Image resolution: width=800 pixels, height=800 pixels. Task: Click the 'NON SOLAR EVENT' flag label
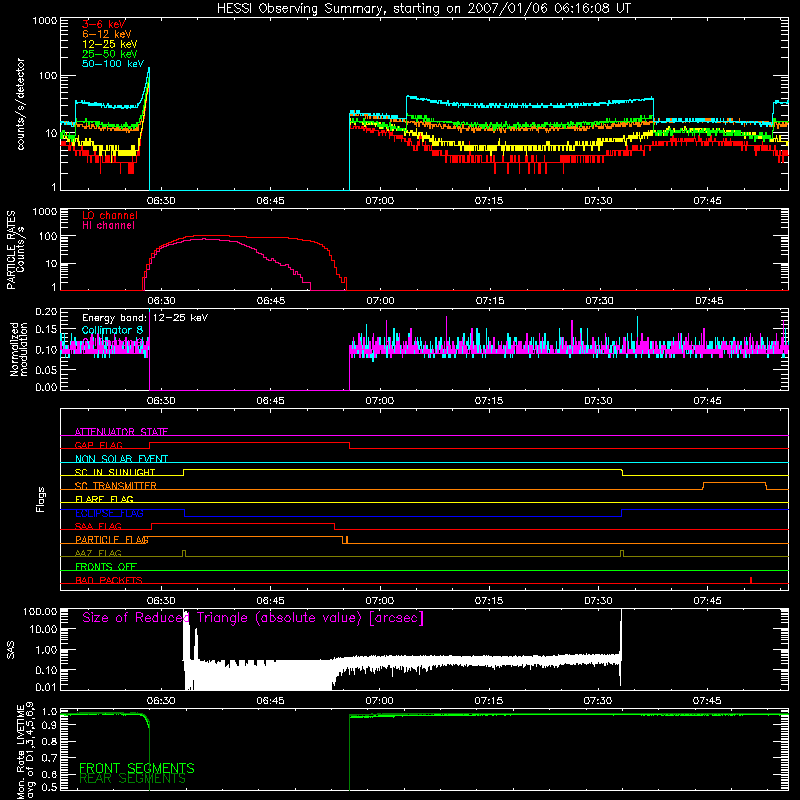pyautogui.click(x=121, y=459)
